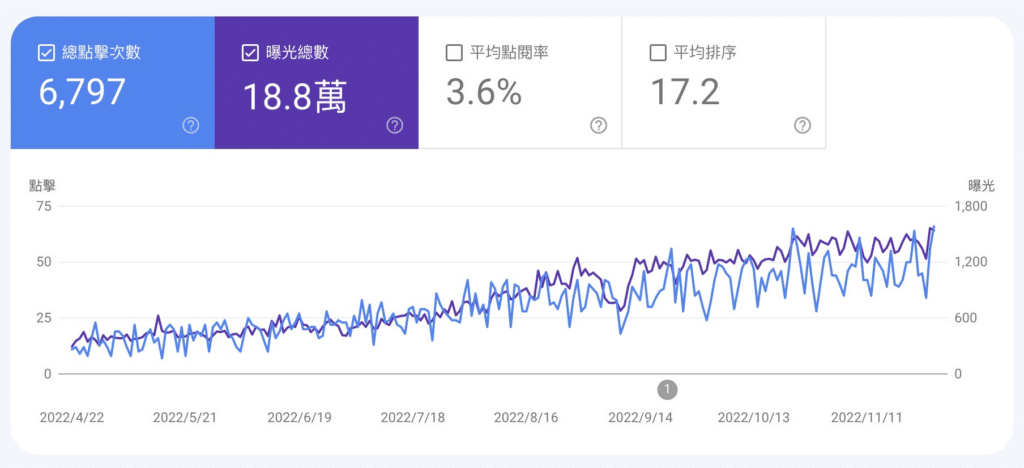
Task: Open help icon on 平均點閱率 card
Action: 598,125
